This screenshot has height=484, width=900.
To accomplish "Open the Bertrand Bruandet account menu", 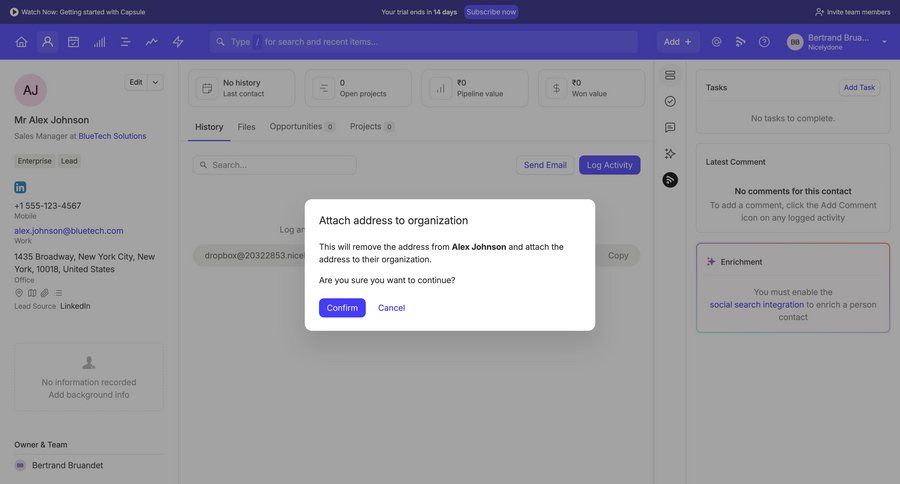I will coord(838,42).
